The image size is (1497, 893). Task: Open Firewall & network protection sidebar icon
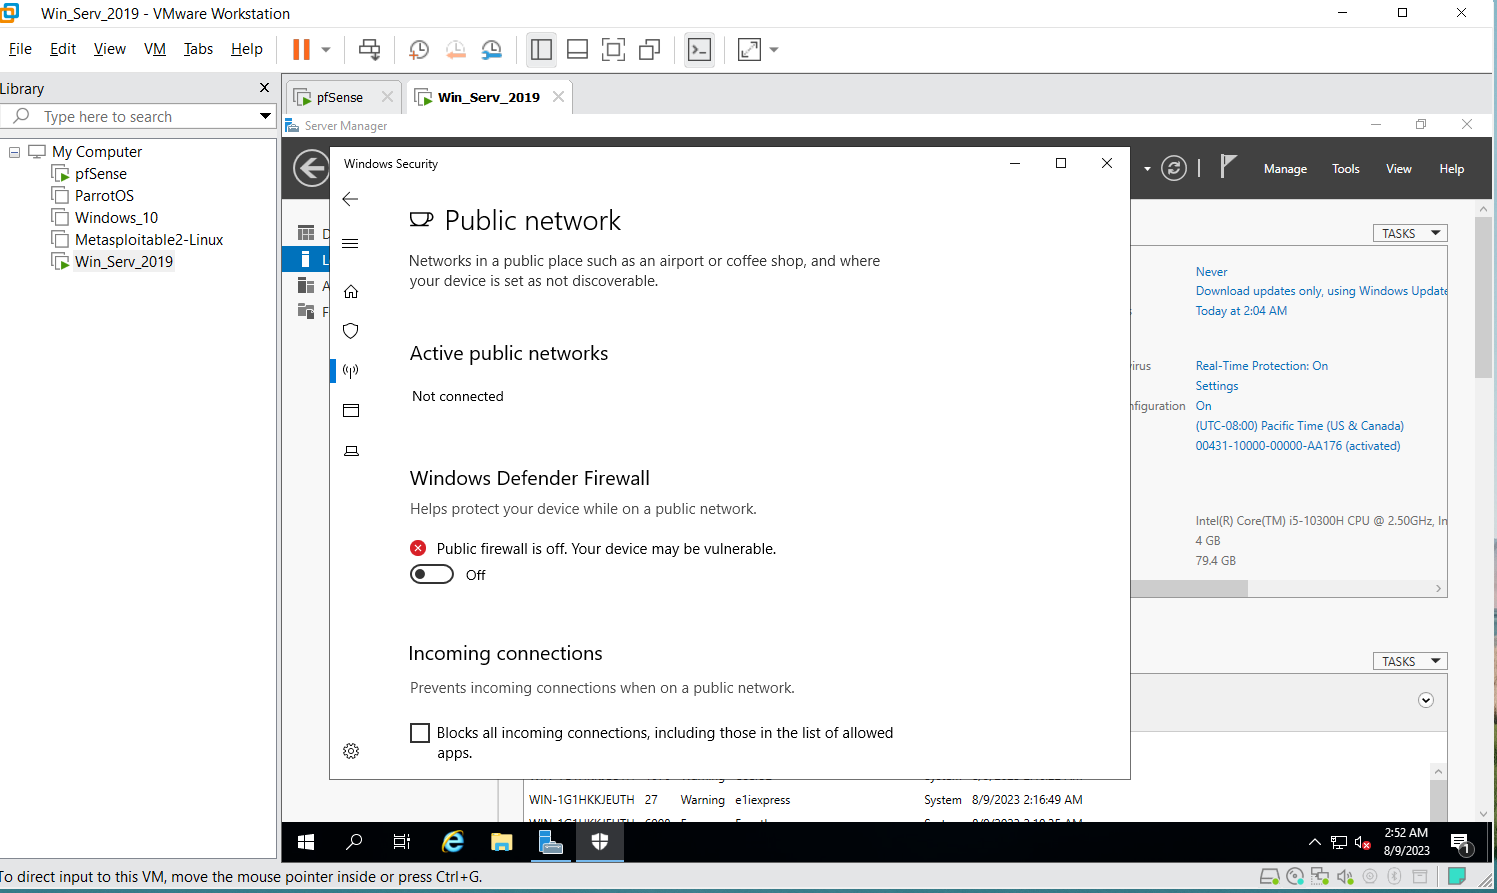351,371
